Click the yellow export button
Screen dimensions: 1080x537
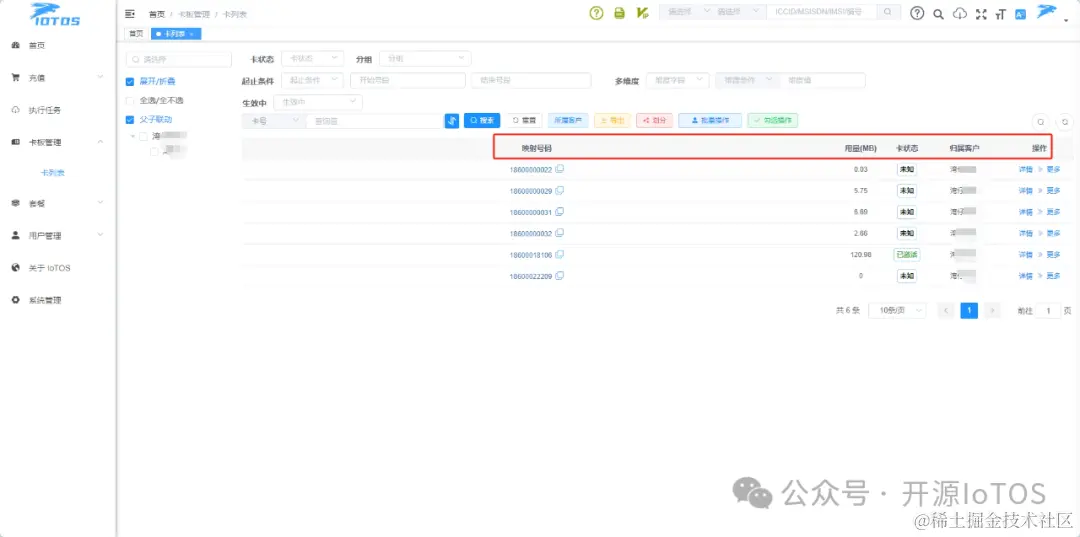(612, 120)
